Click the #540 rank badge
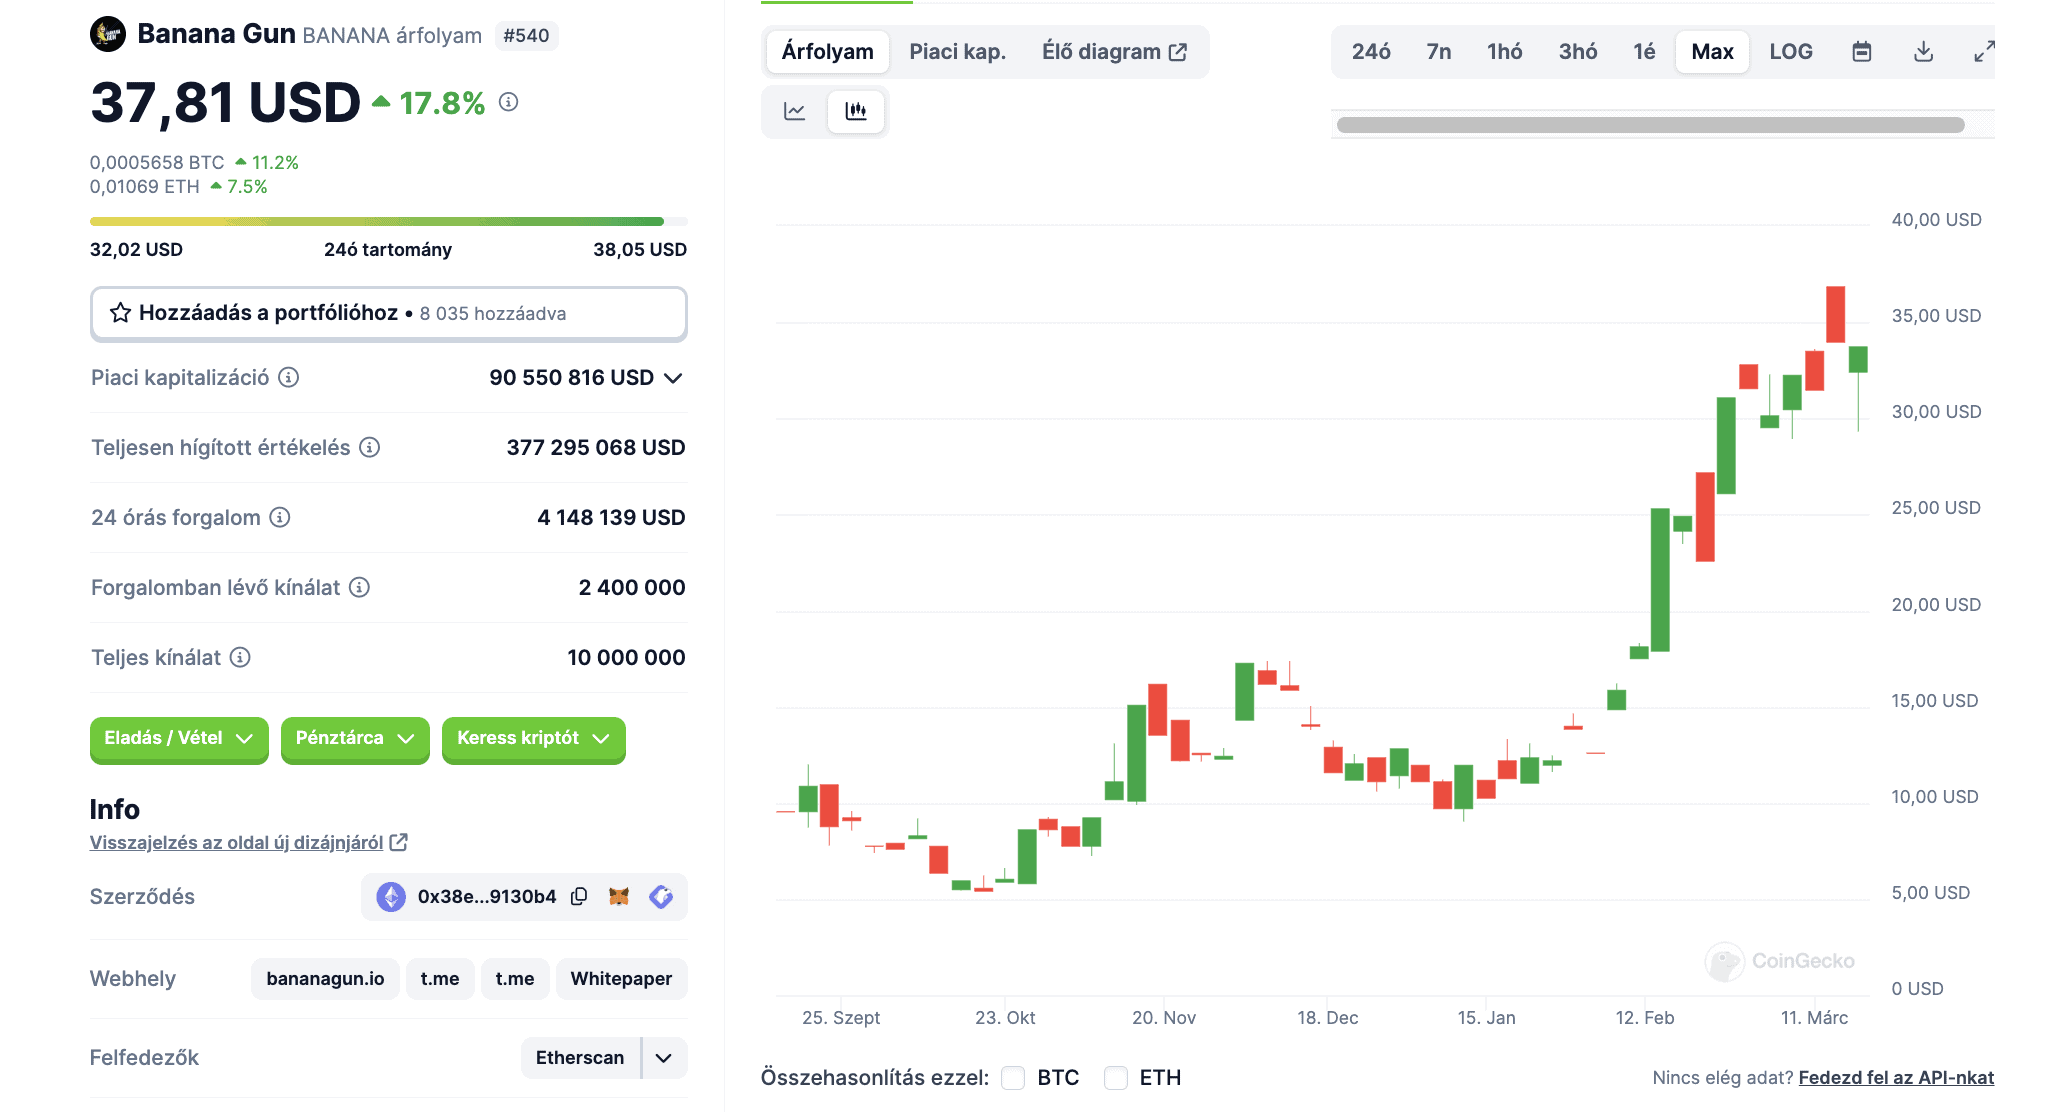 pos(526,36)
